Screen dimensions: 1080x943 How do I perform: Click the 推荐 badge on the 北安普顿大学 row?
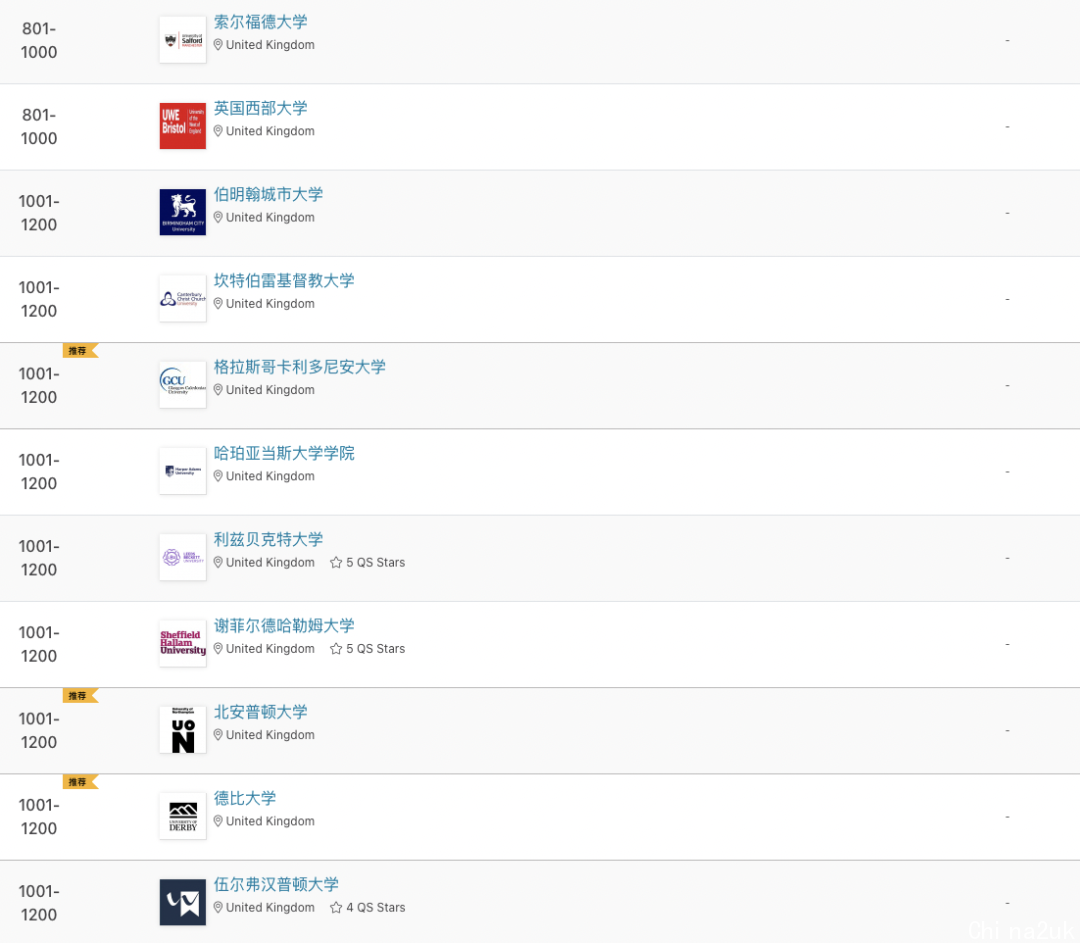(81, 696)
